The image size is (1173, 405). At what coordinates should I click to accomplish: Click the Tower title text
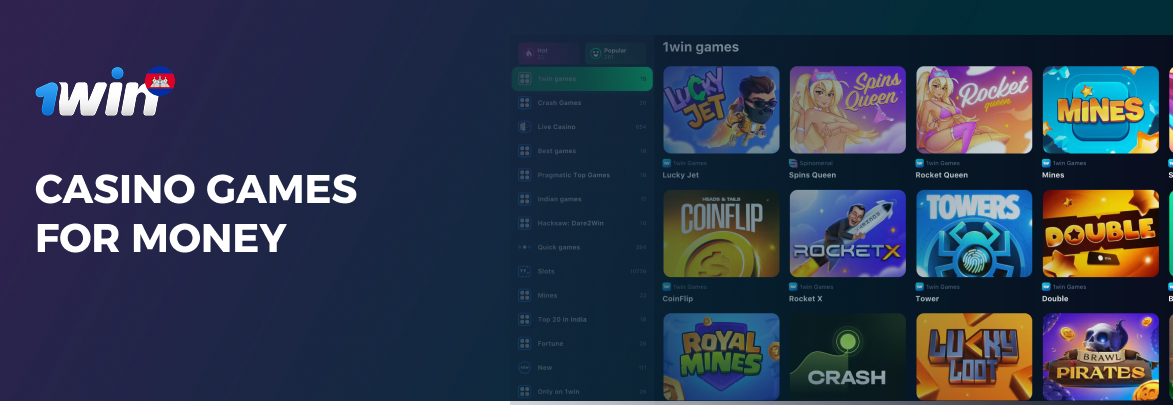927,299
